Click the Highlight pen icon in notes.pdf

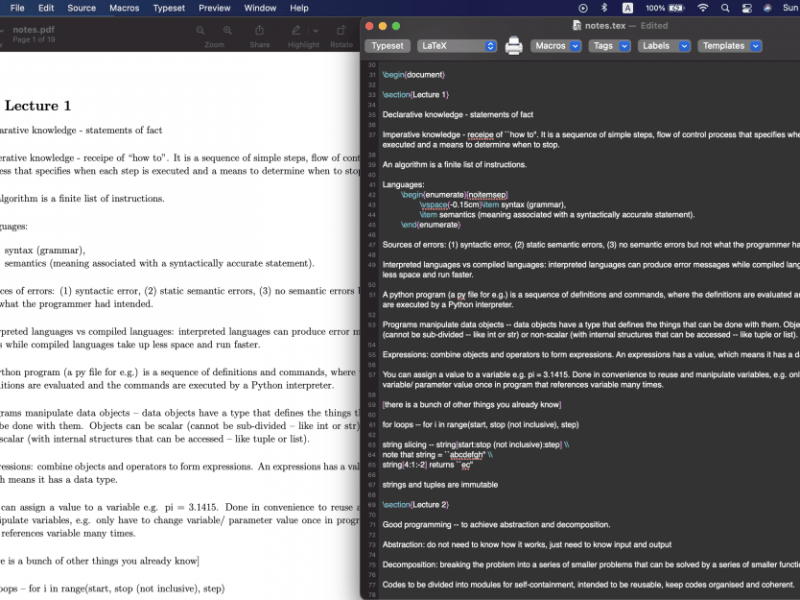pos(296,31)
